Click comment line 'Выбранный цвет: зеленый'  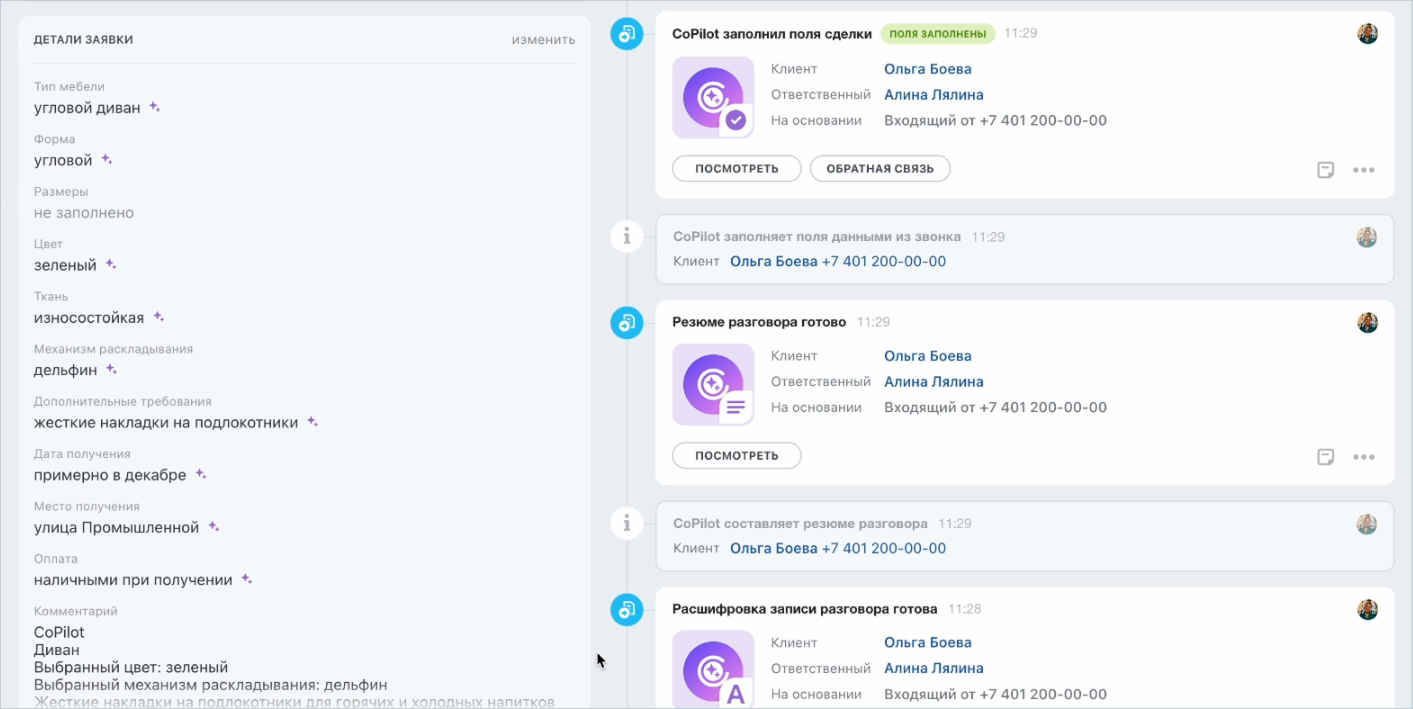point(131,667)
